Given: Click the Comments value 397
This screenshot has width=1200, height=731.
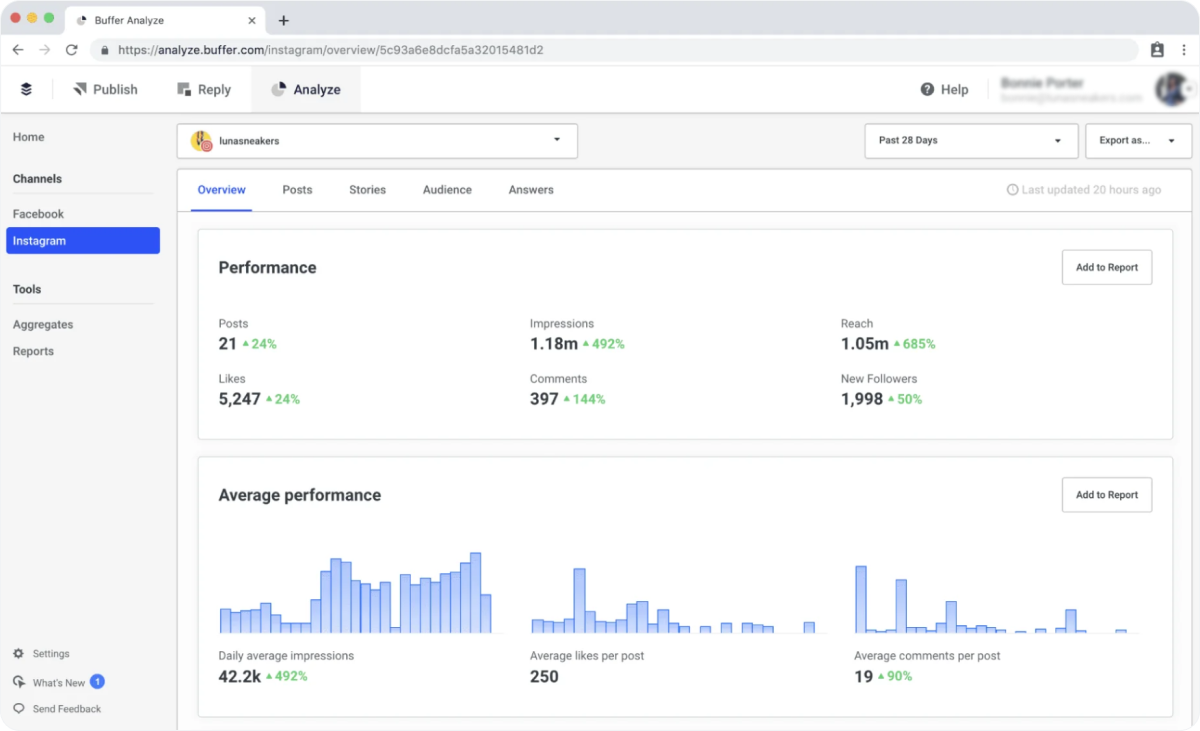Looking at the screenshot, I should tap(544, 399).
